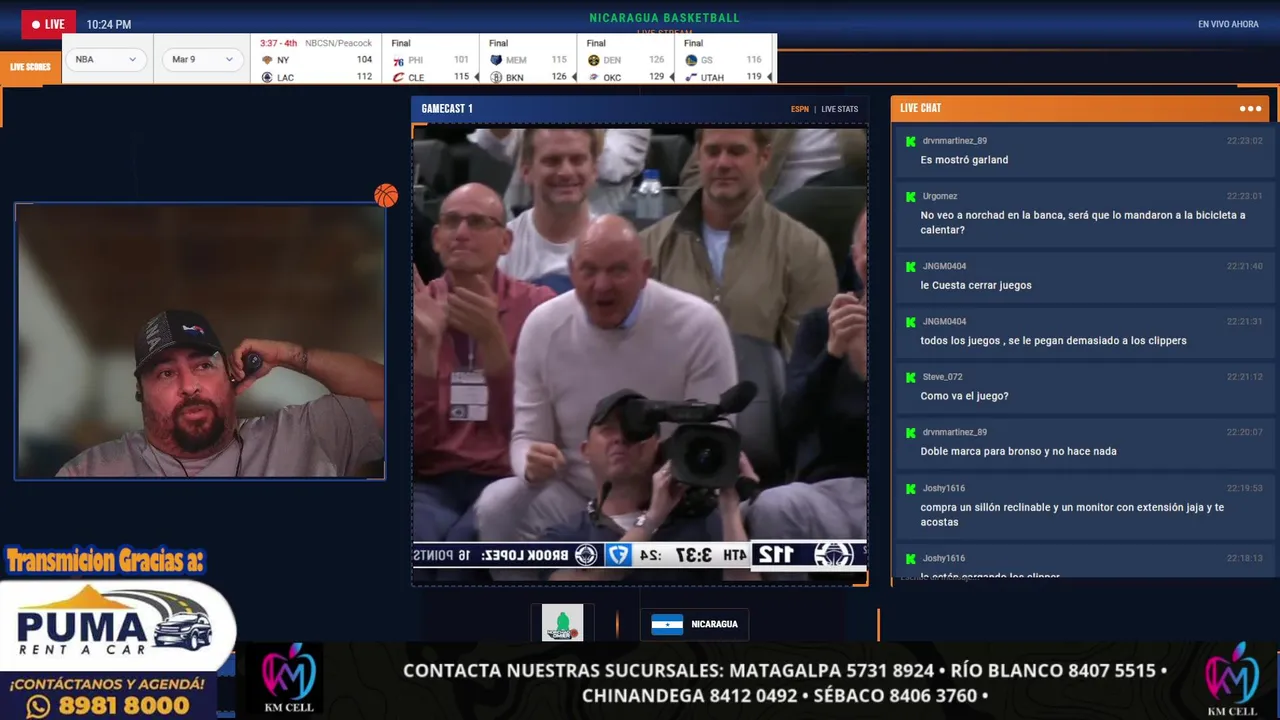Open the live NY vs LAC game status
1280x720 pixels.
(279, 43)
